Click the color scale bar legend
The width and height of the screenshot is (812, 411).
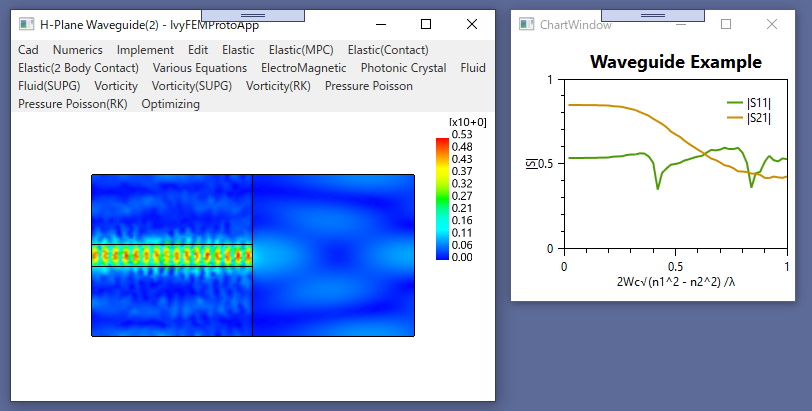(x=442, y=199)
